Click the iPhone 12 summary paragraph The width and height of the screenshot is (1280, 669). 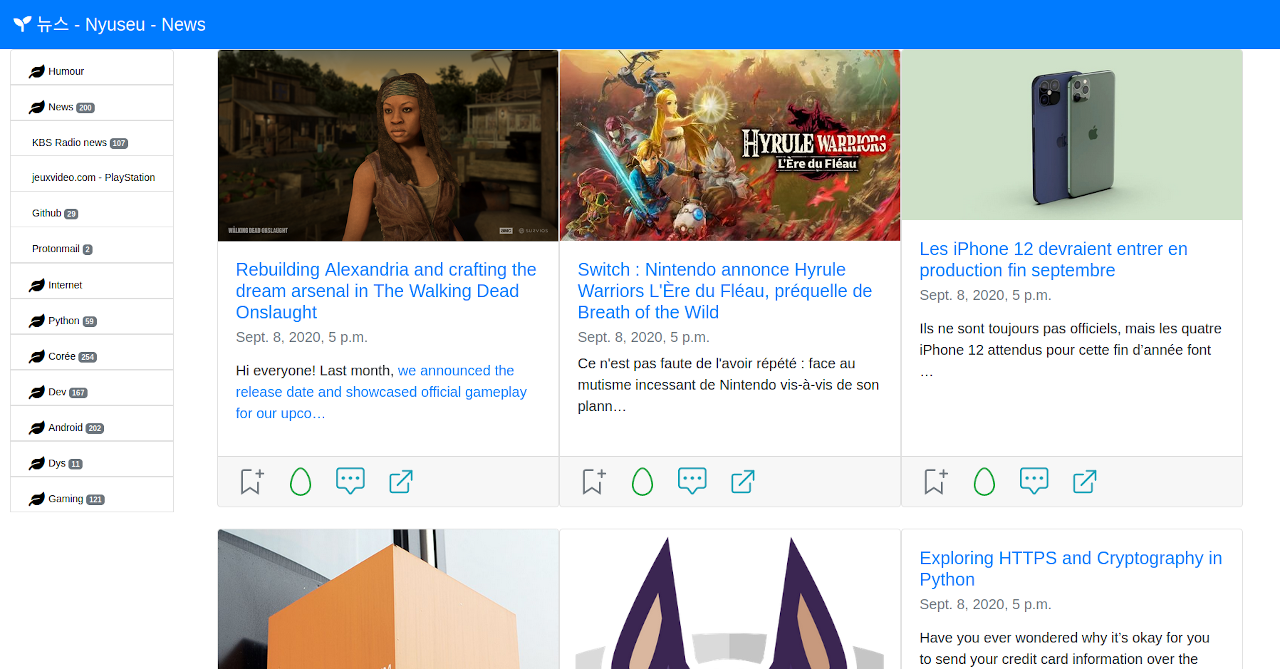click(1071, 350)
